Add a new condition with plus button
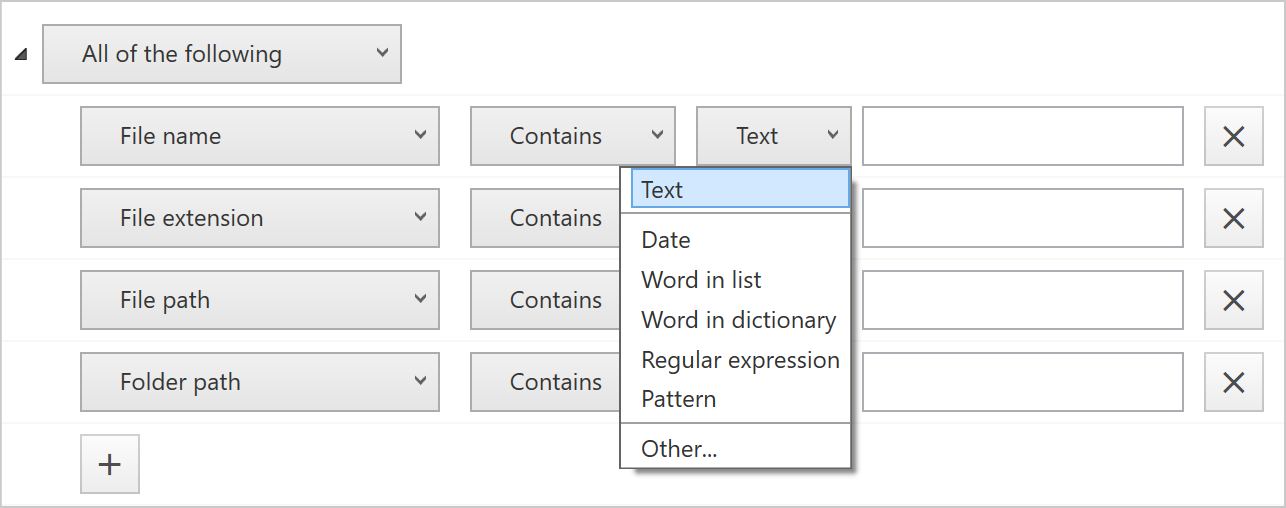 click(x=110, y=464)
